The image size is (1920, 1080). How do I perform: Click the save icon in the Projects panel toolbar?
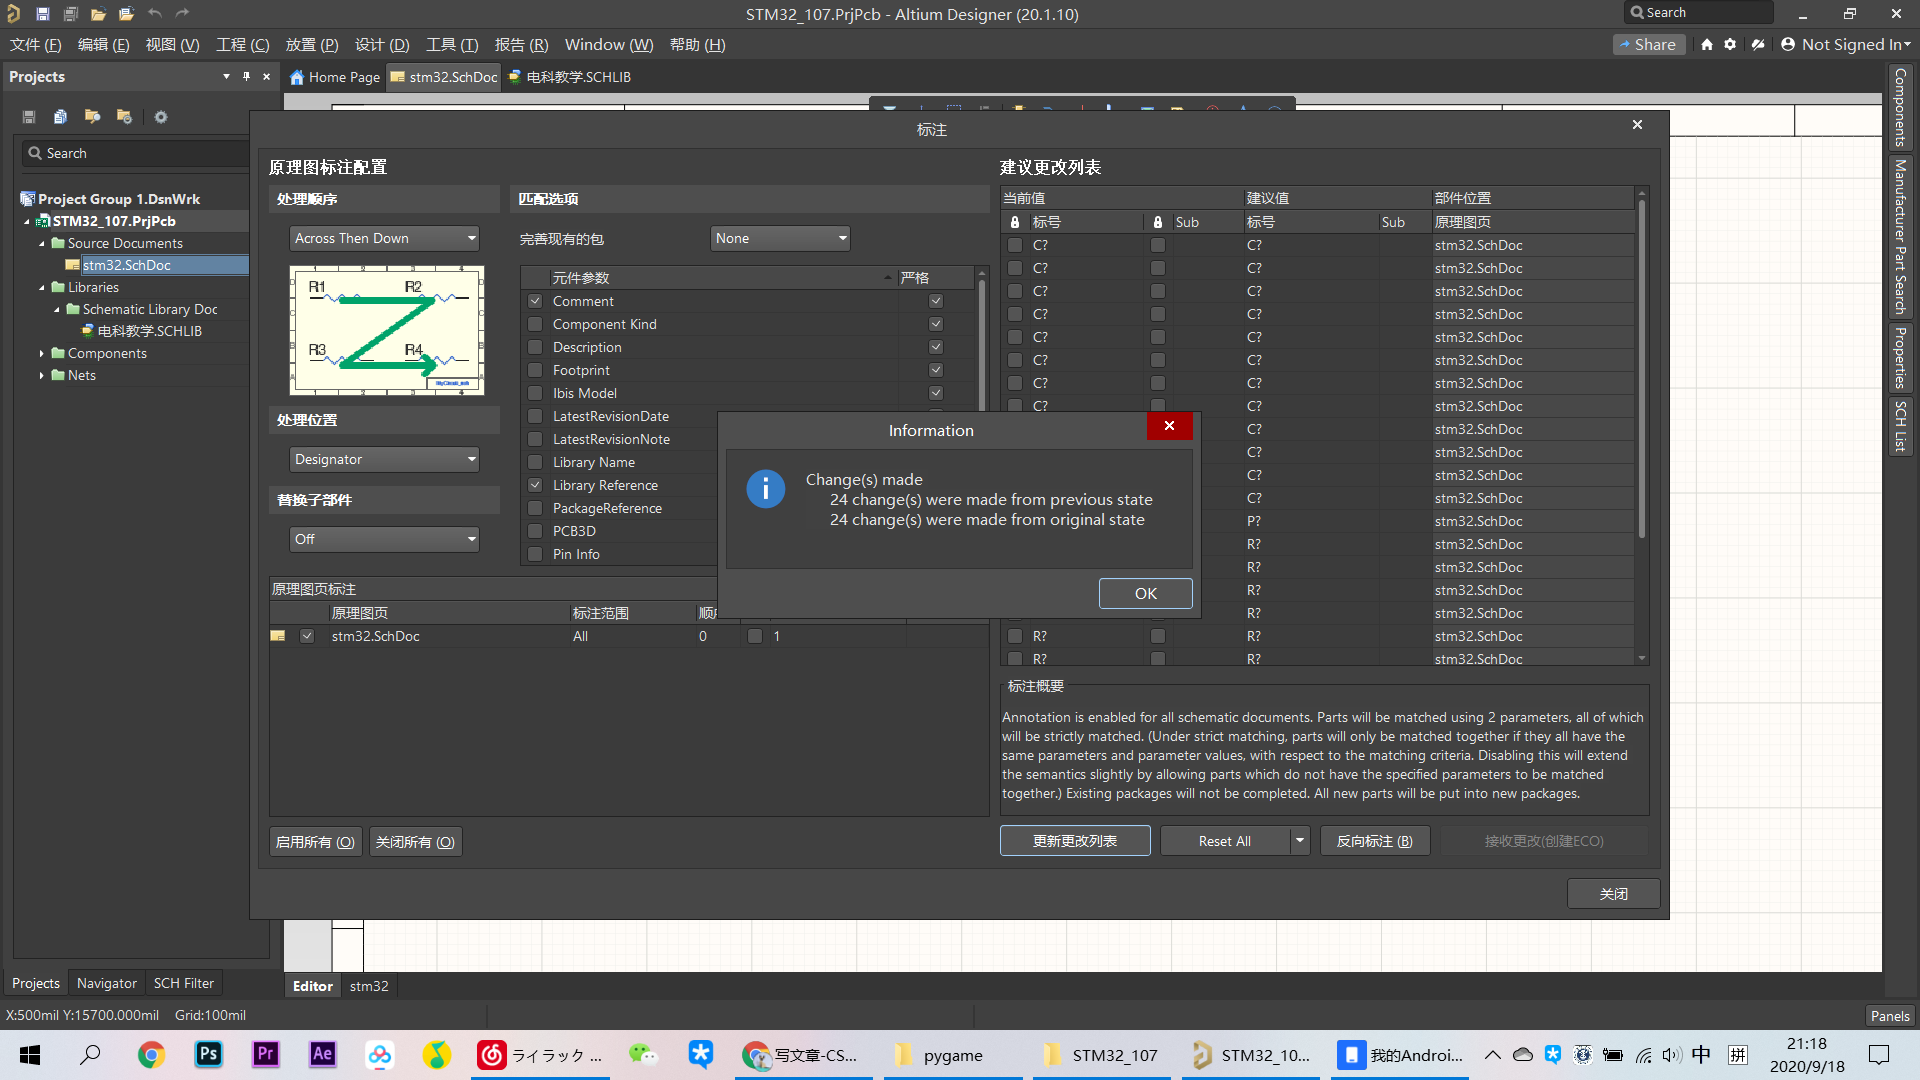pos(29,117)
